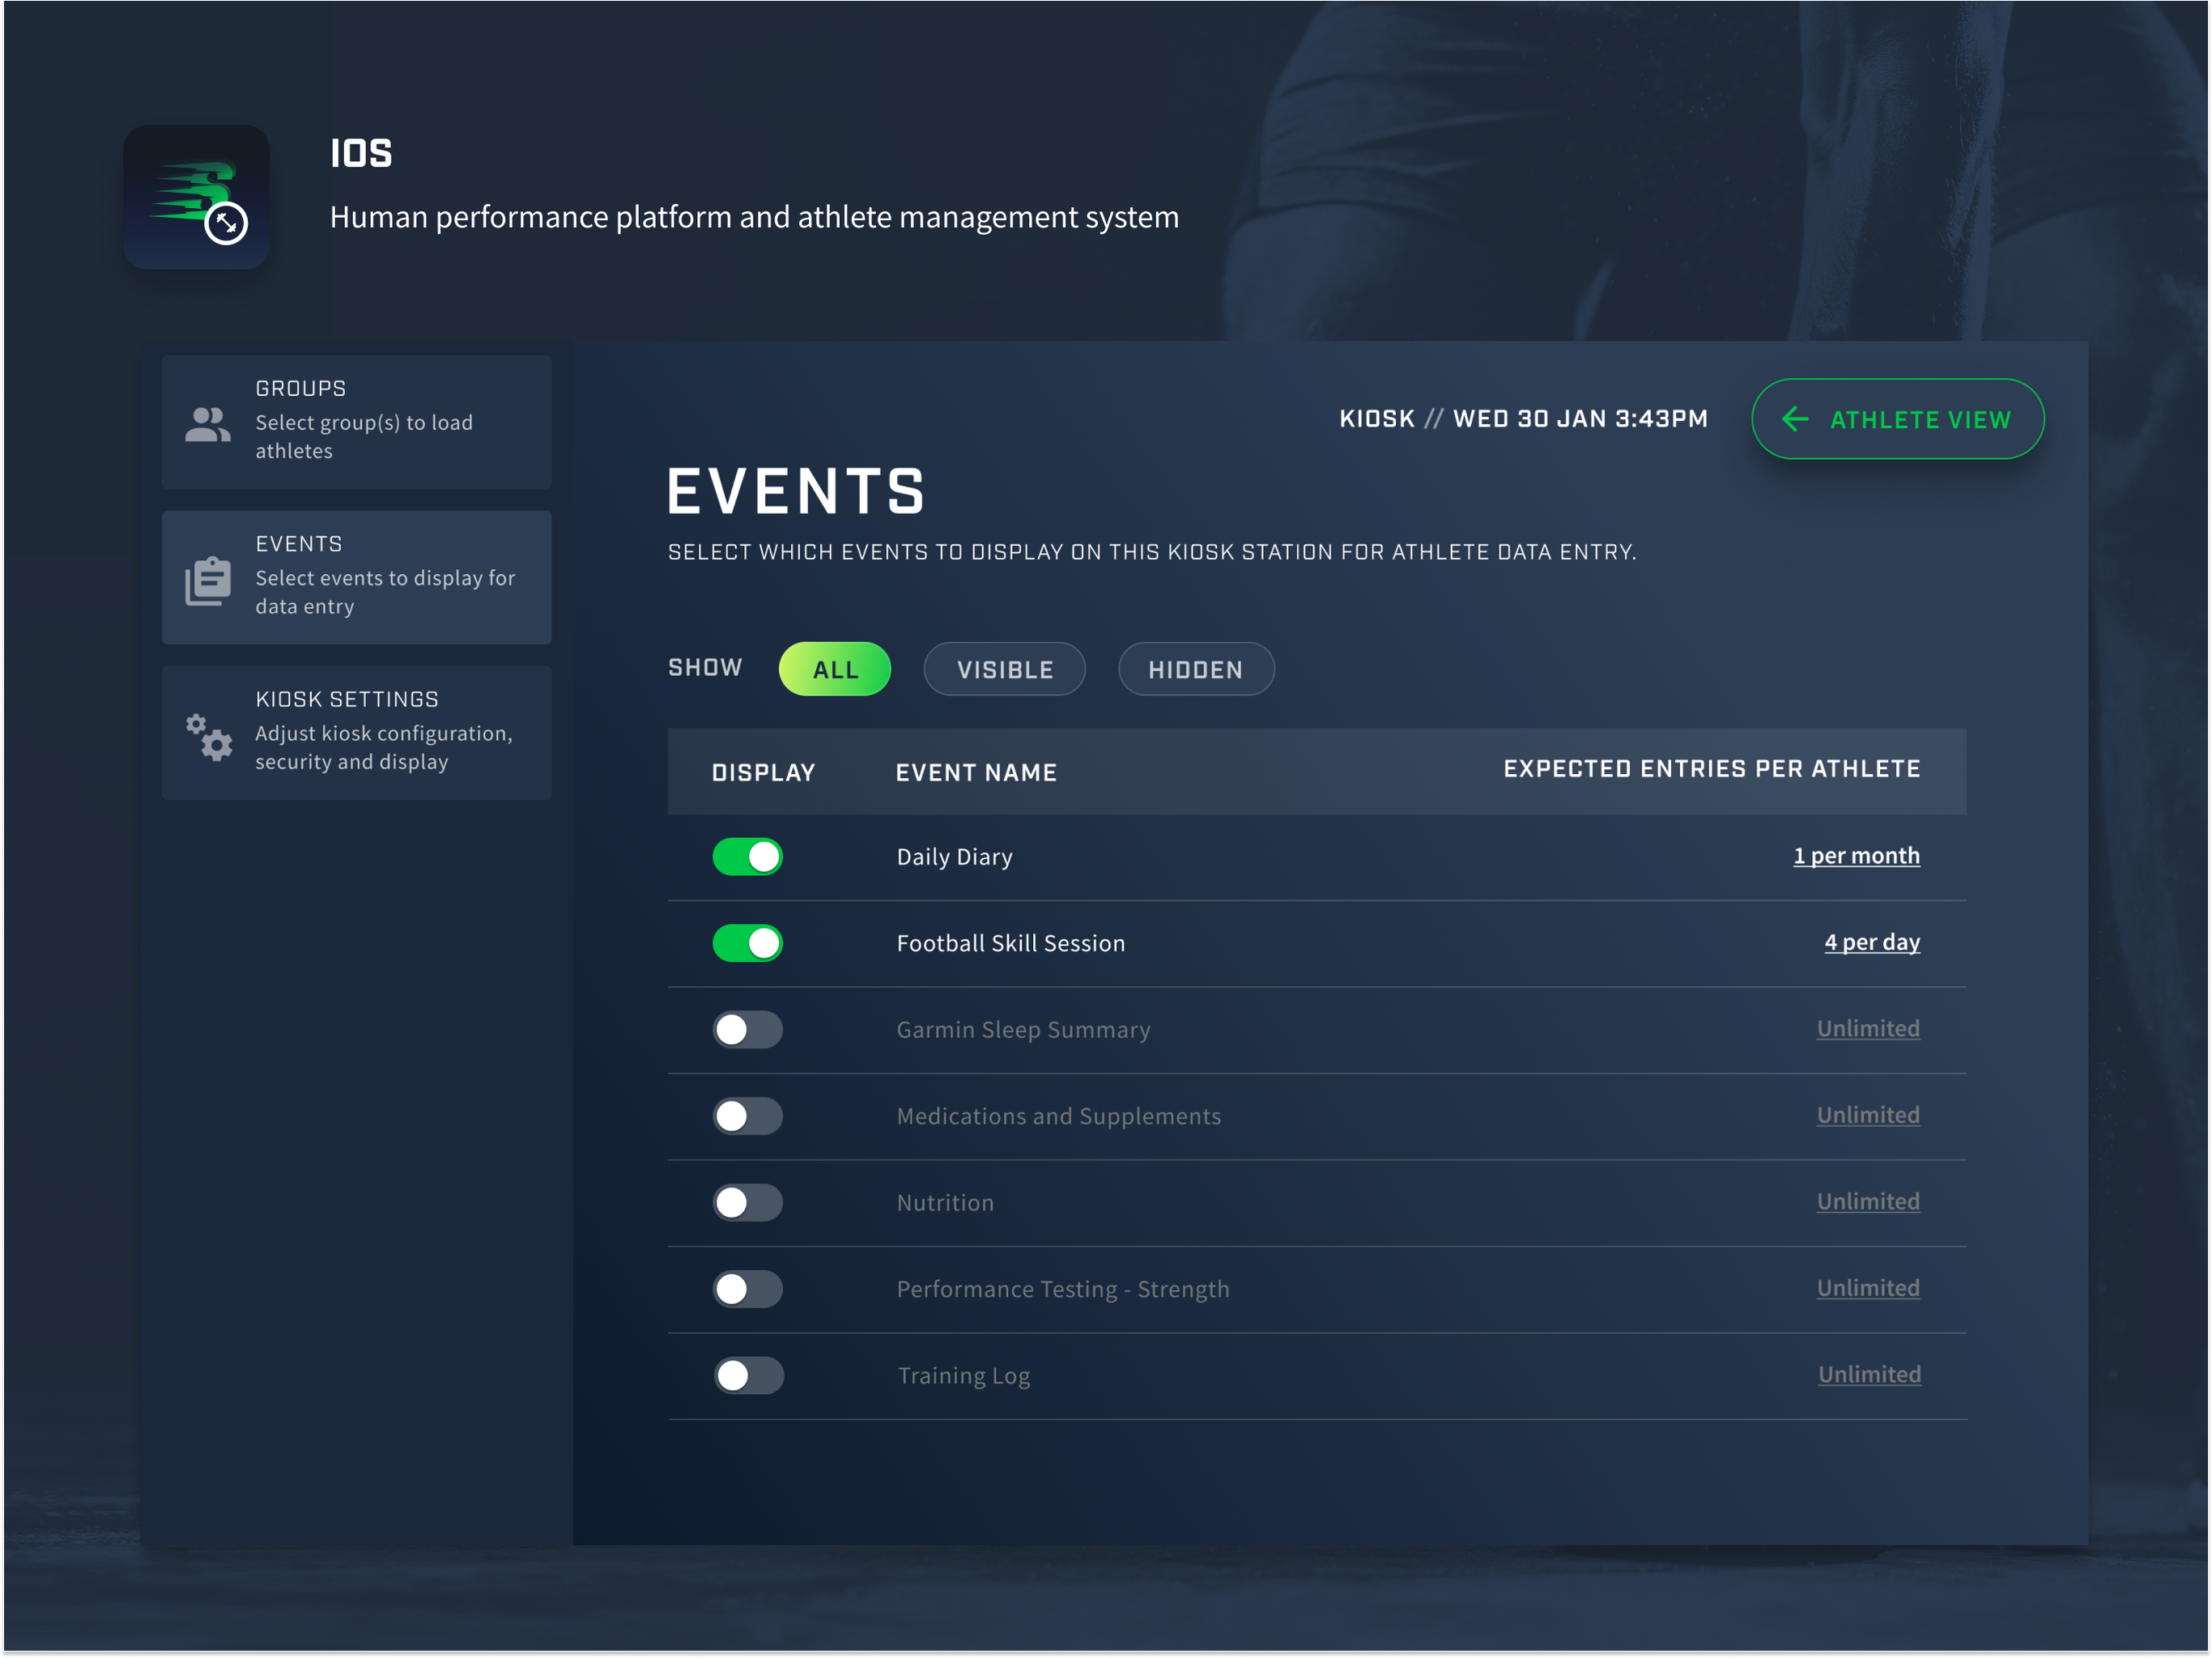The width and height of the screenshot is (2212, 1658).
Task: Disable the Daily Diary display toggle
Action: 748,857
